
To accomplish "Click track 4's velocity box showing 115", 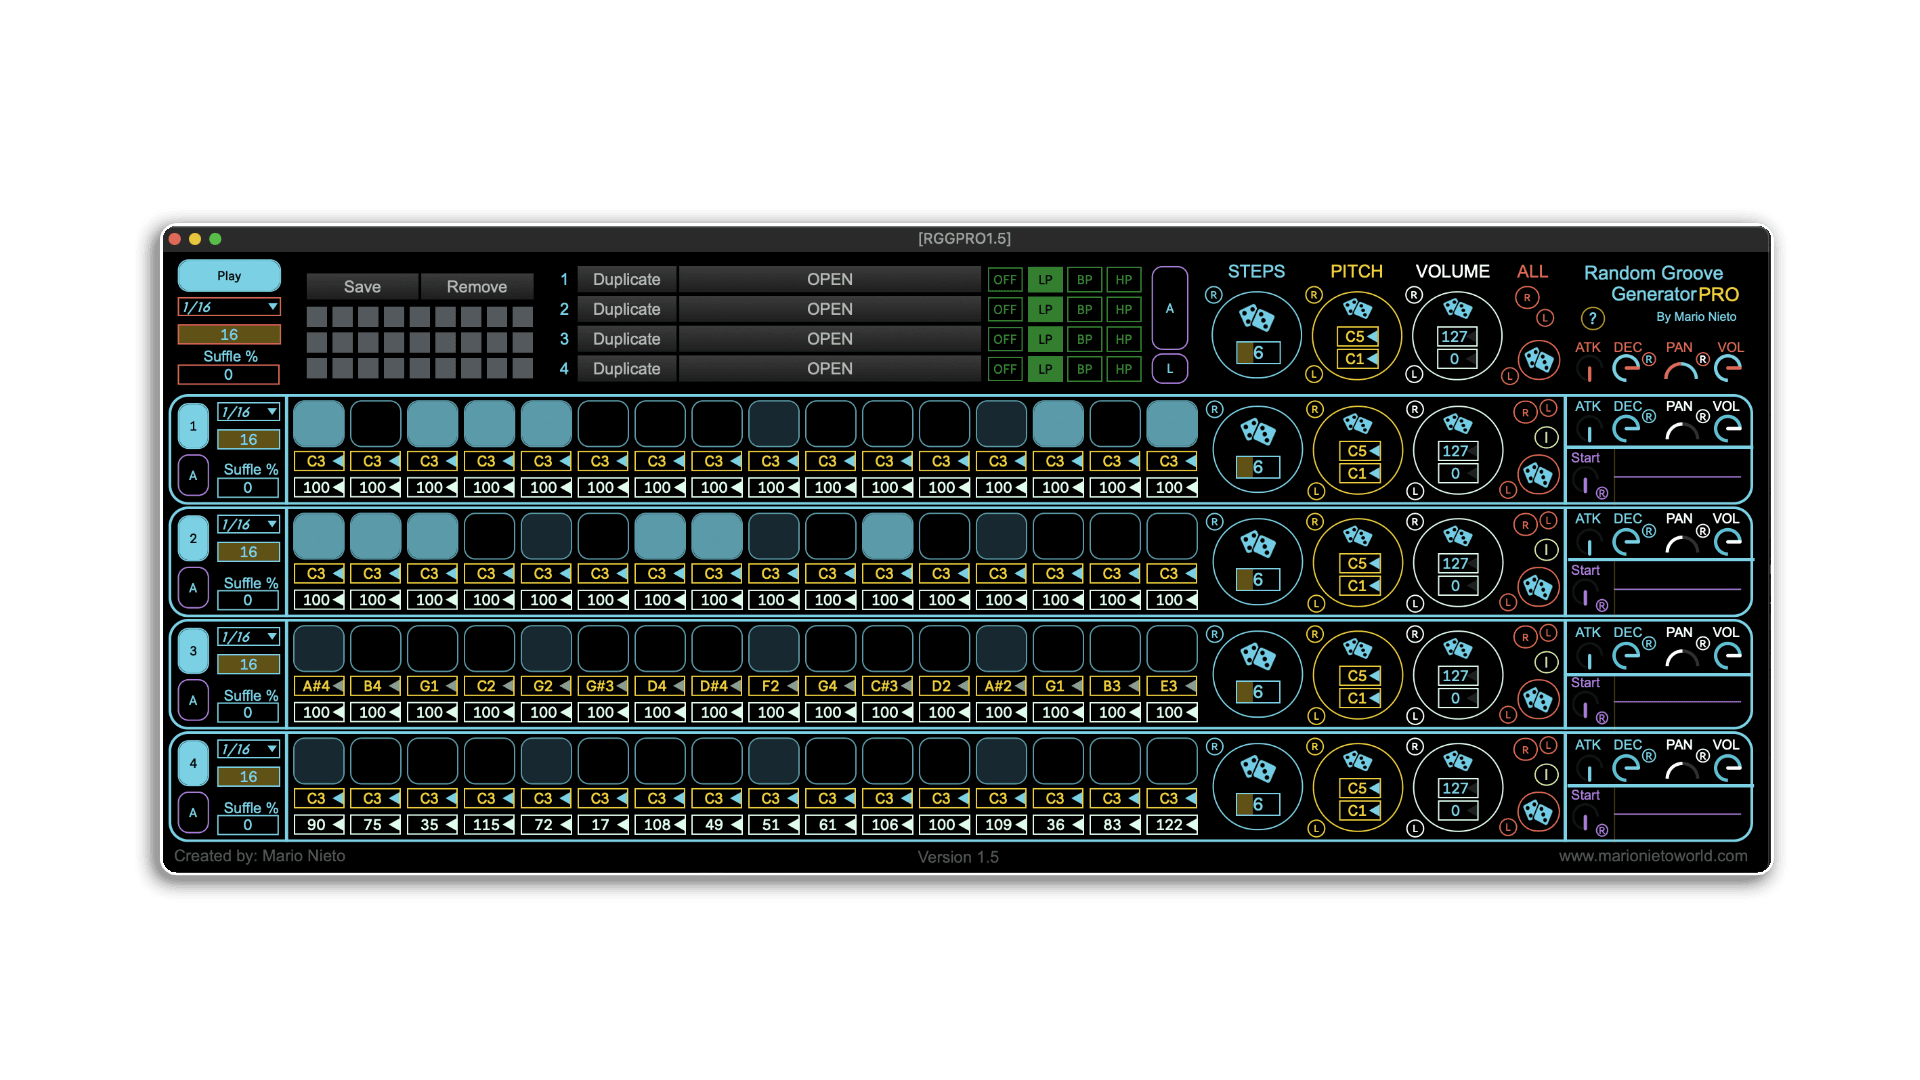I will pos(489,825).
